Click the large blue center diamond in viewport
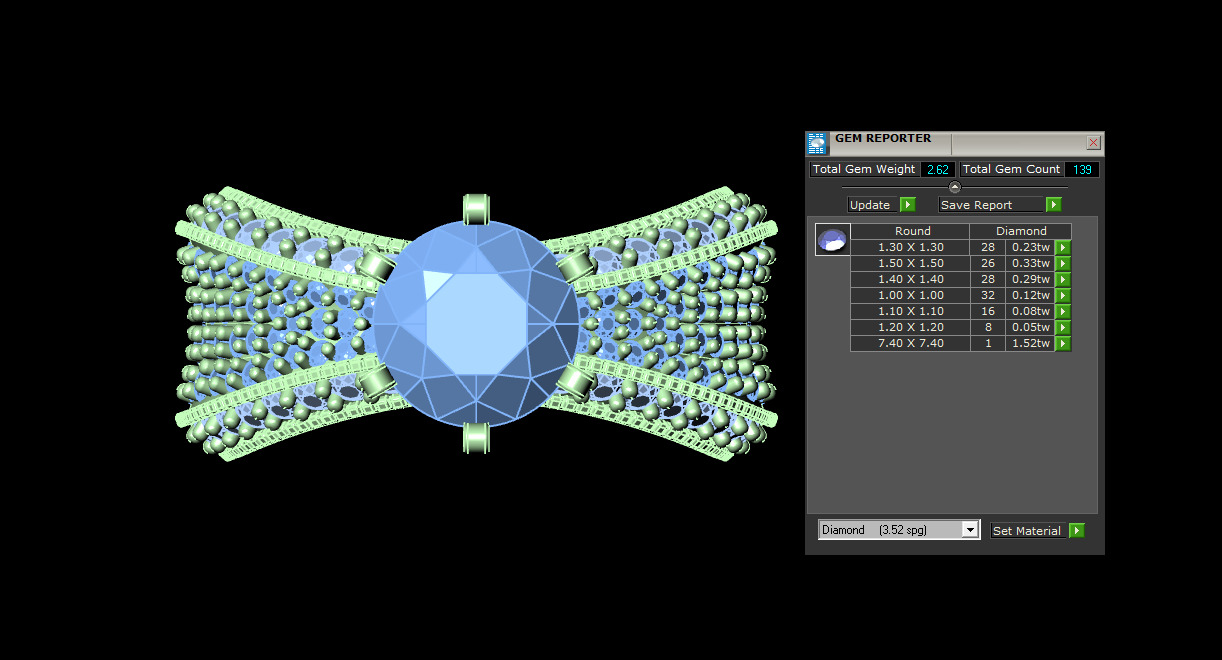Image resolution: width=1222 pixels, height=660 pixels. point(476,323)
